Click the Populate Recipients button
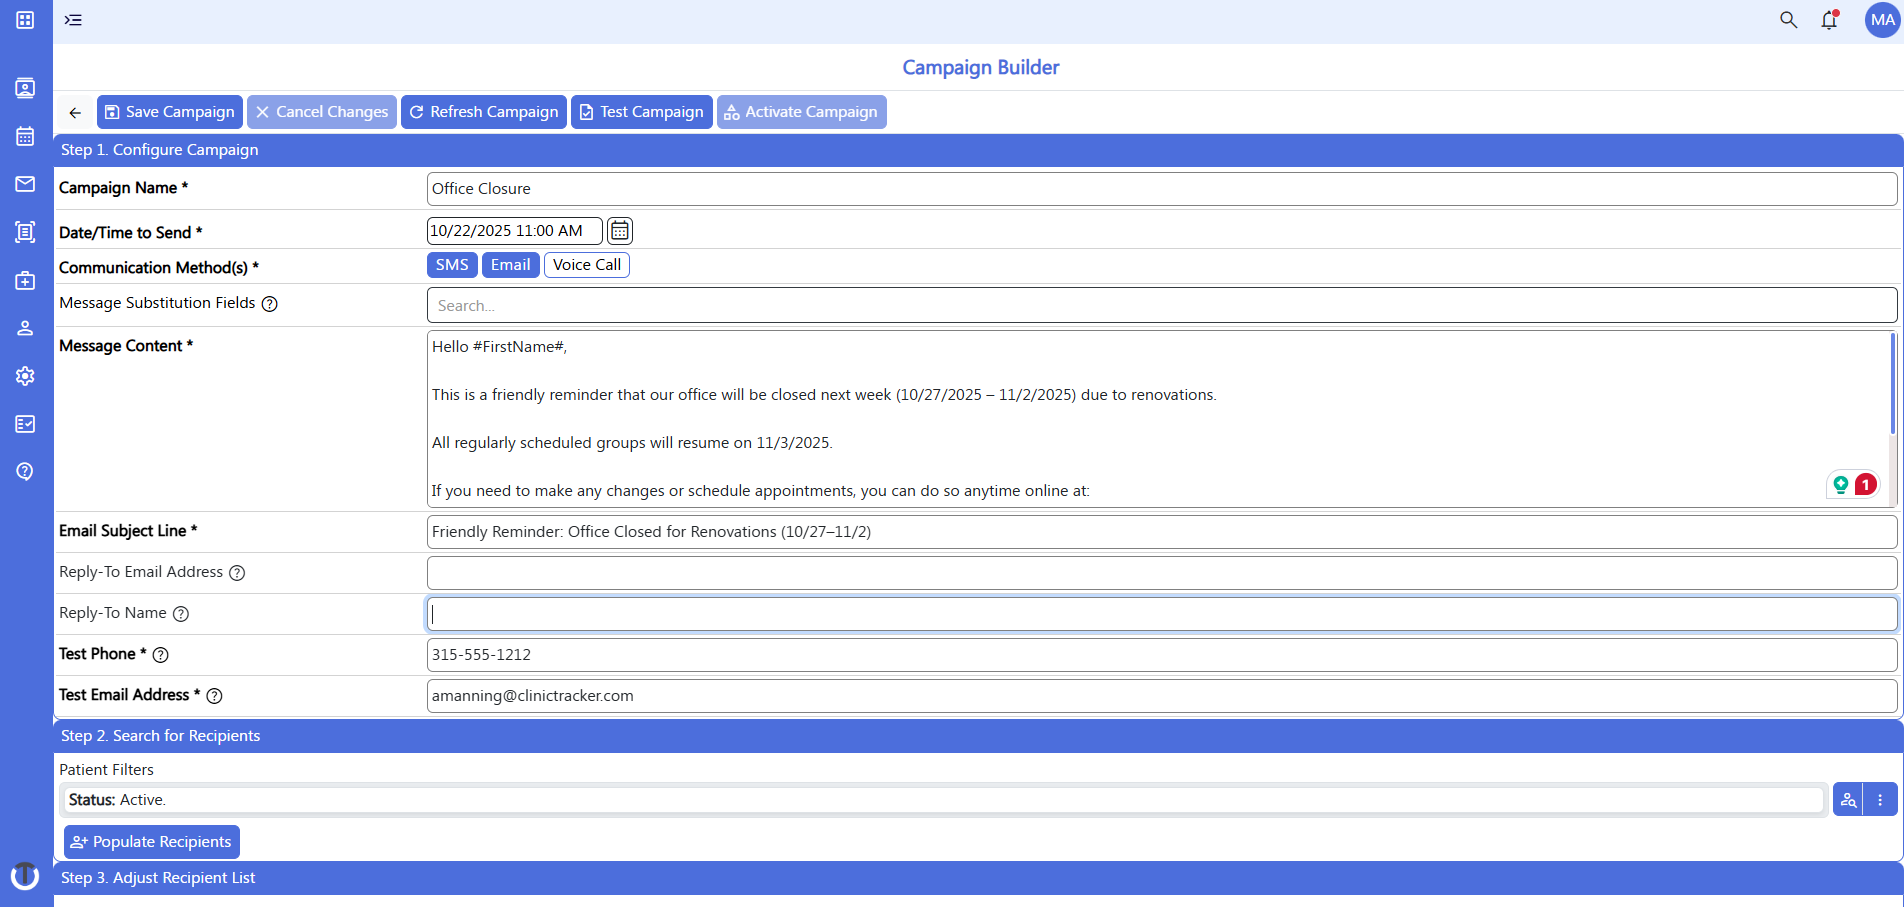Image resolution: width=1904 pixels, height=907 pixels. (151, 841)
